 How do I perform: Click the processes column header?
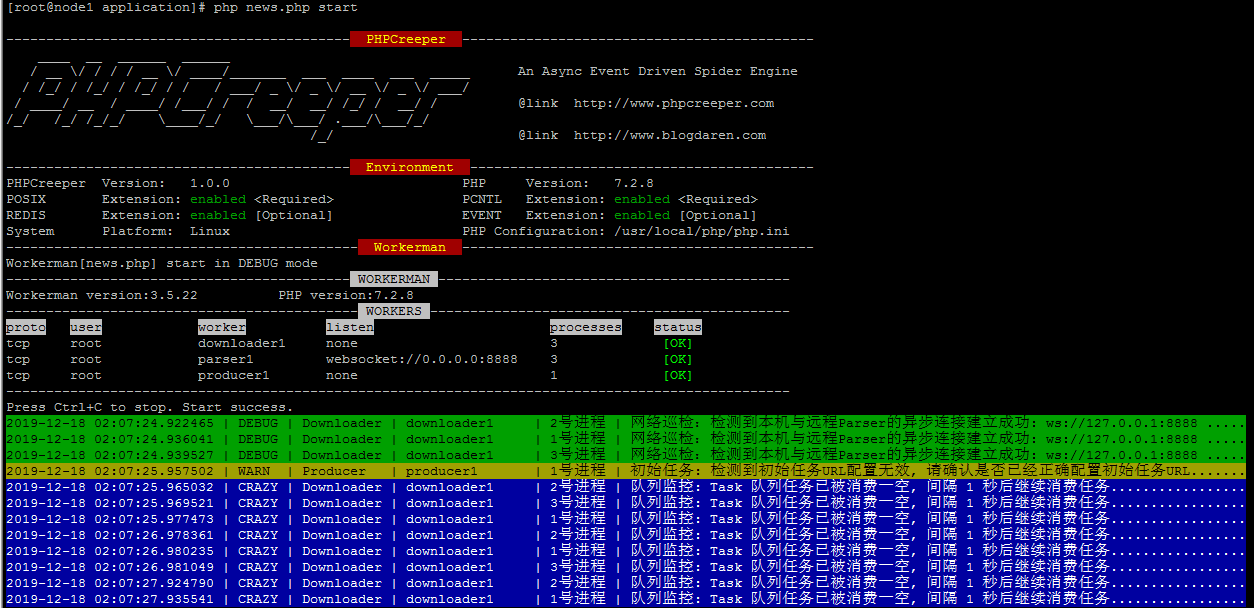tap(585, 327)
